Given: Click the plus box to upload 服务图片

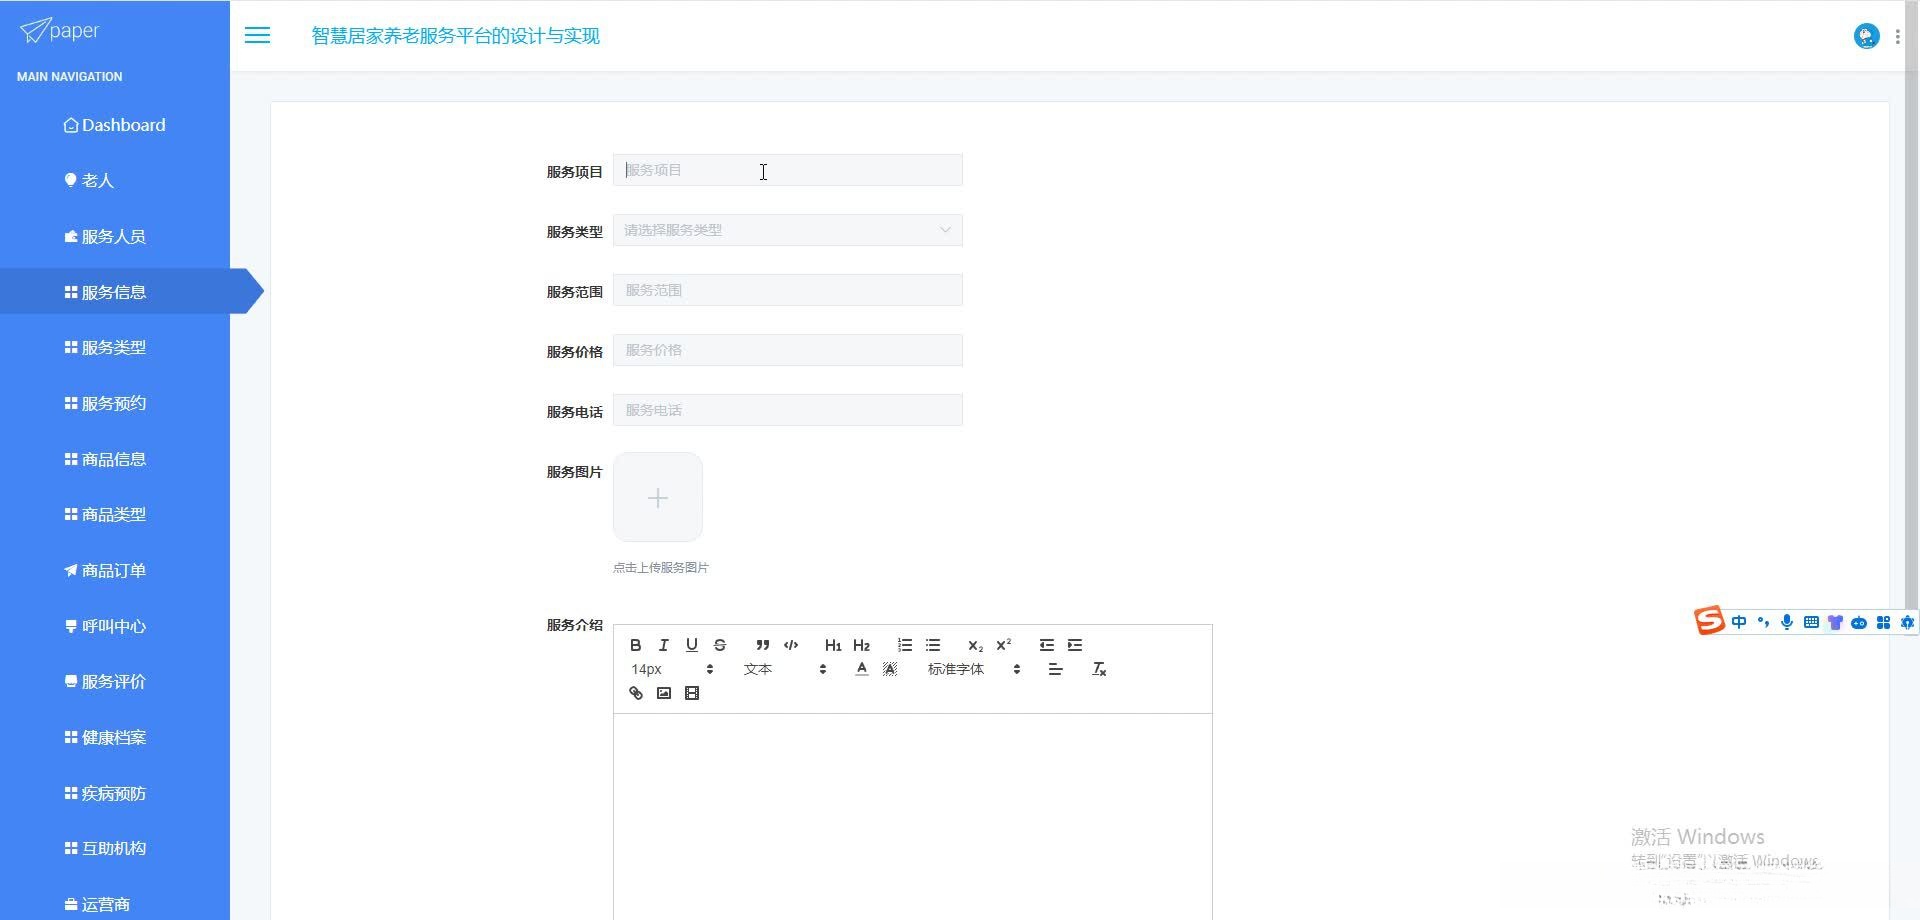Looking at the screenshot, I should coord(658,497).
